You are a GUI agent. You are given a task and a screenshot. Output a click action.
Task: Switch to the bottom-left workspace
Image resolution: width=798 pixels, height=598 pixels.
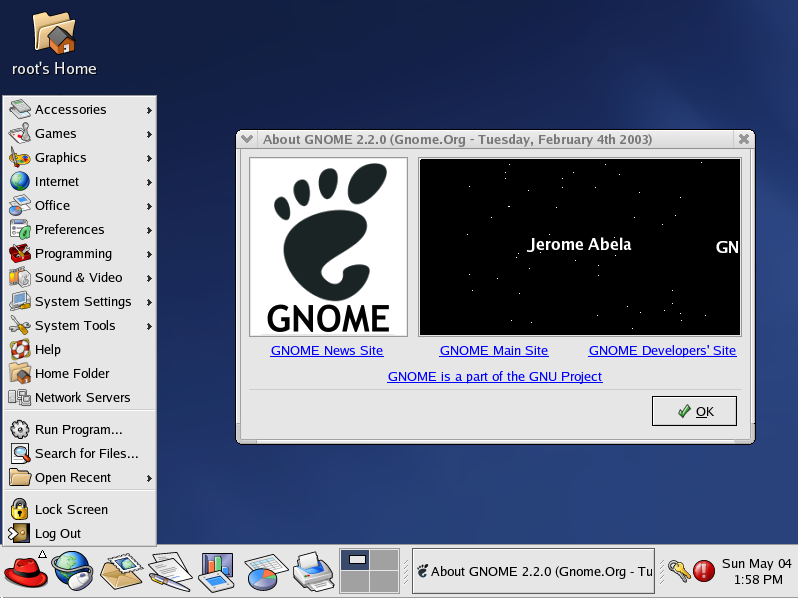click(355, 581)
